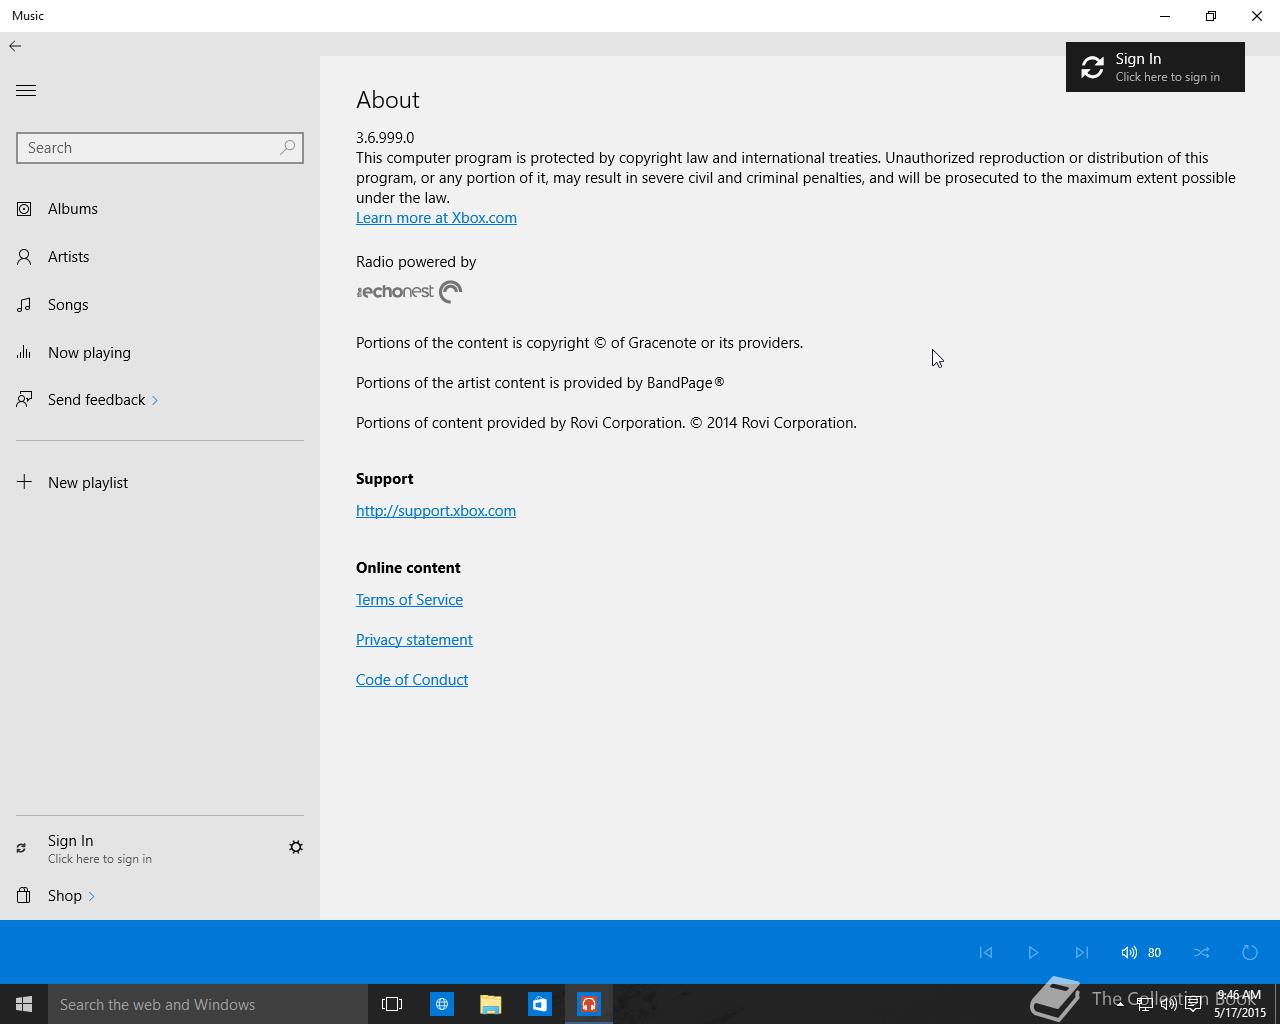Click the version number 3.6.999.0

[385, 138]
